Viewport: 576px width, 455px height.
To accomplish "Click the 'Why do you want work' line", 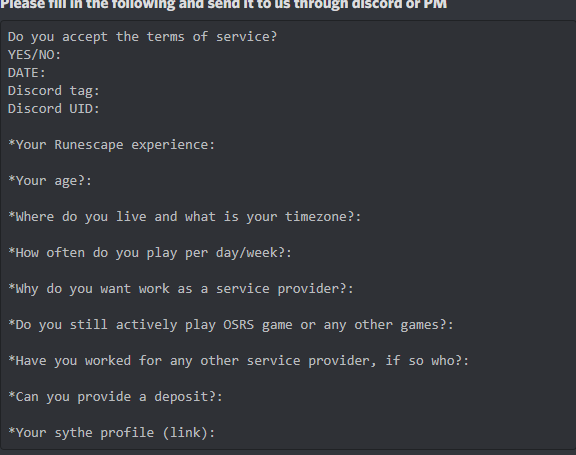I will coord(181,289).
